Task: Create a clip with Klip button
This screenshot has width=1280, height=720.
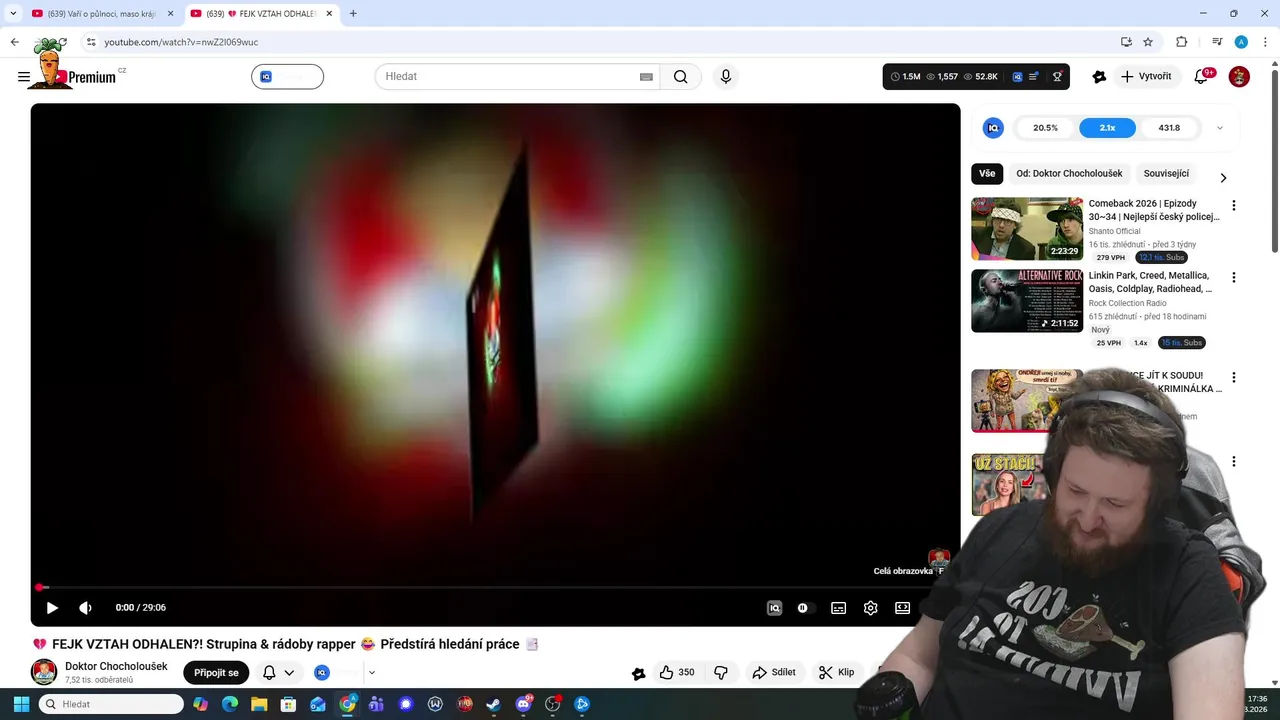Action: point(837,673)
